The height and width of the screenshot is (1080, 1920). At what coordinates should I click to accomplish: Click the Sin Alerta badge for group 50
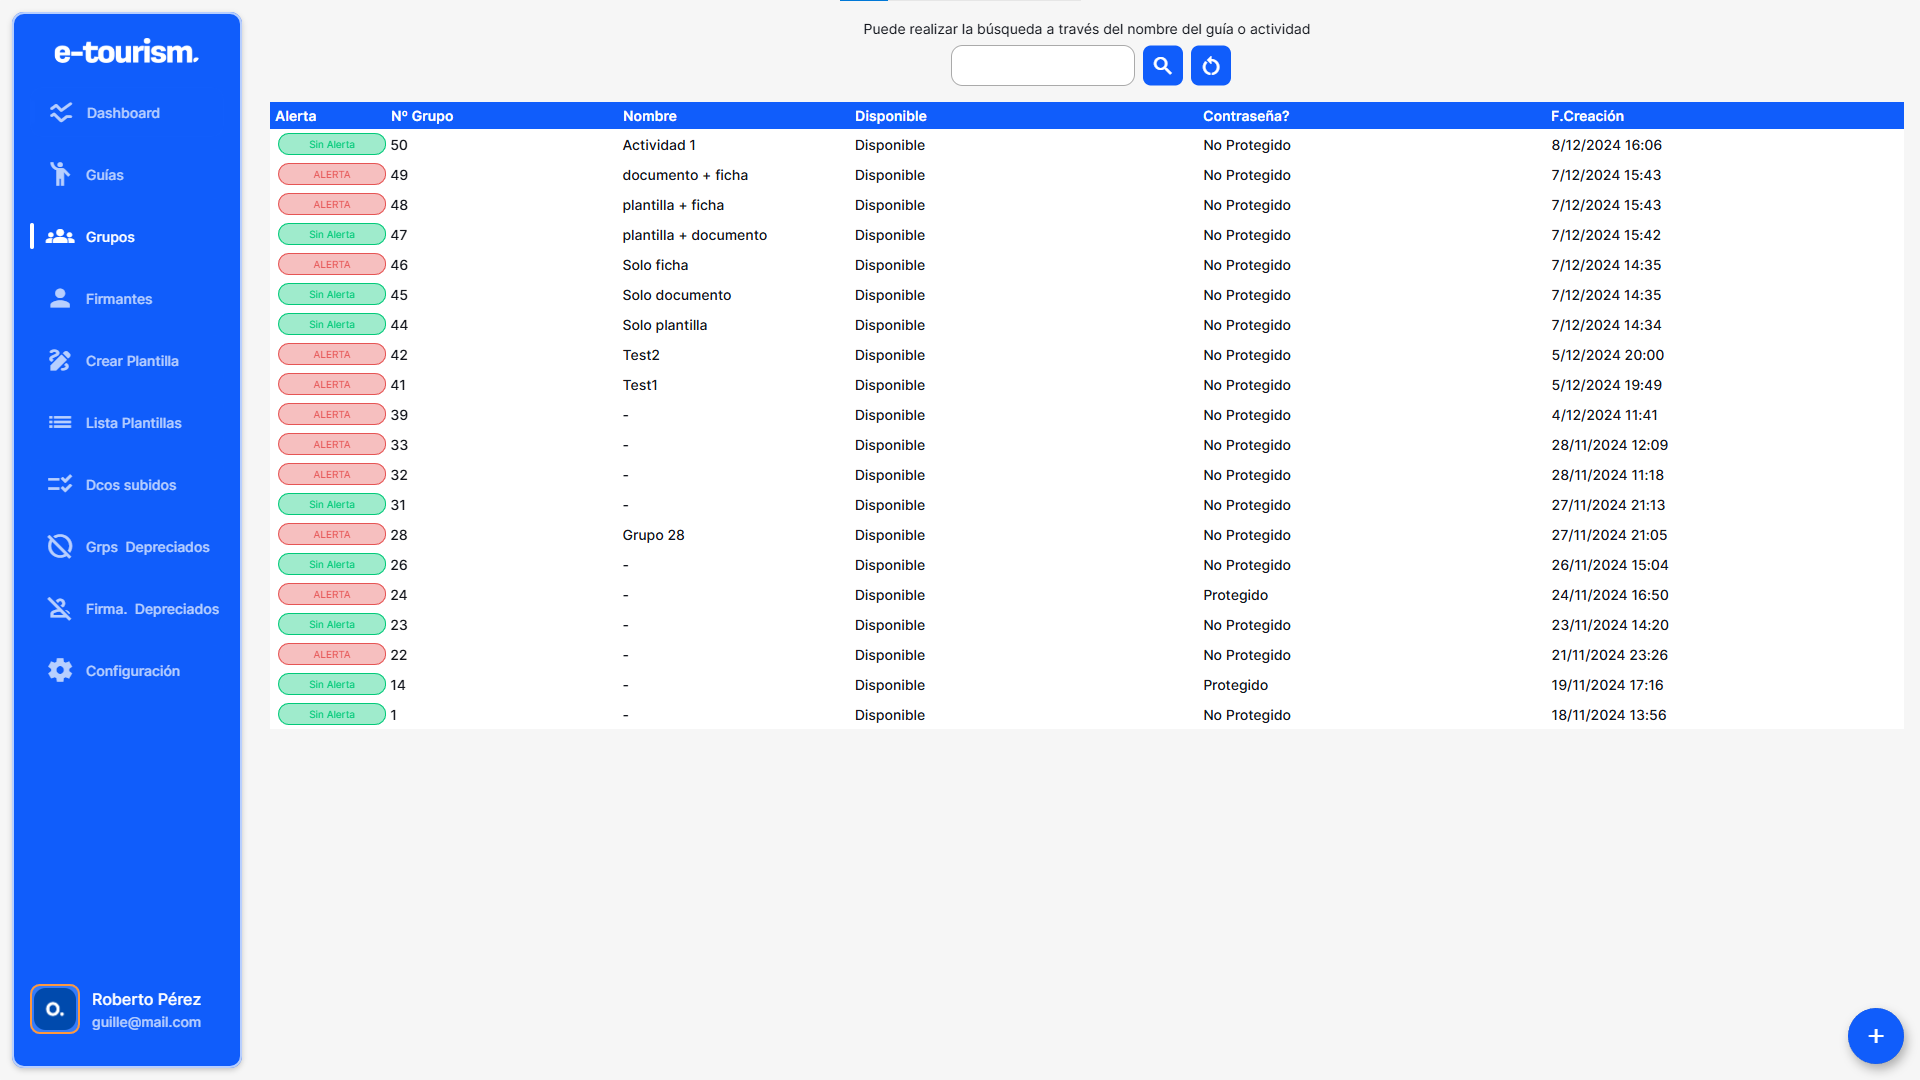(332, 145)
